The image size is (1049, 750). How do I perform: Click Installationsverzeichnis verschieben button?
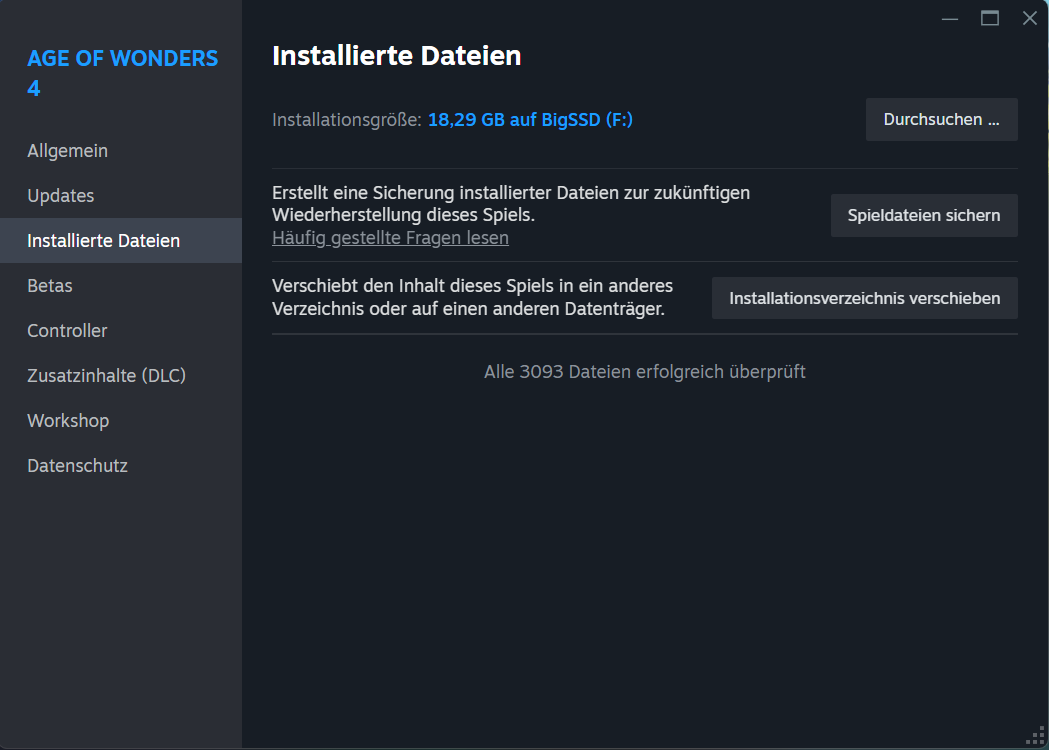tap(864, 298)
